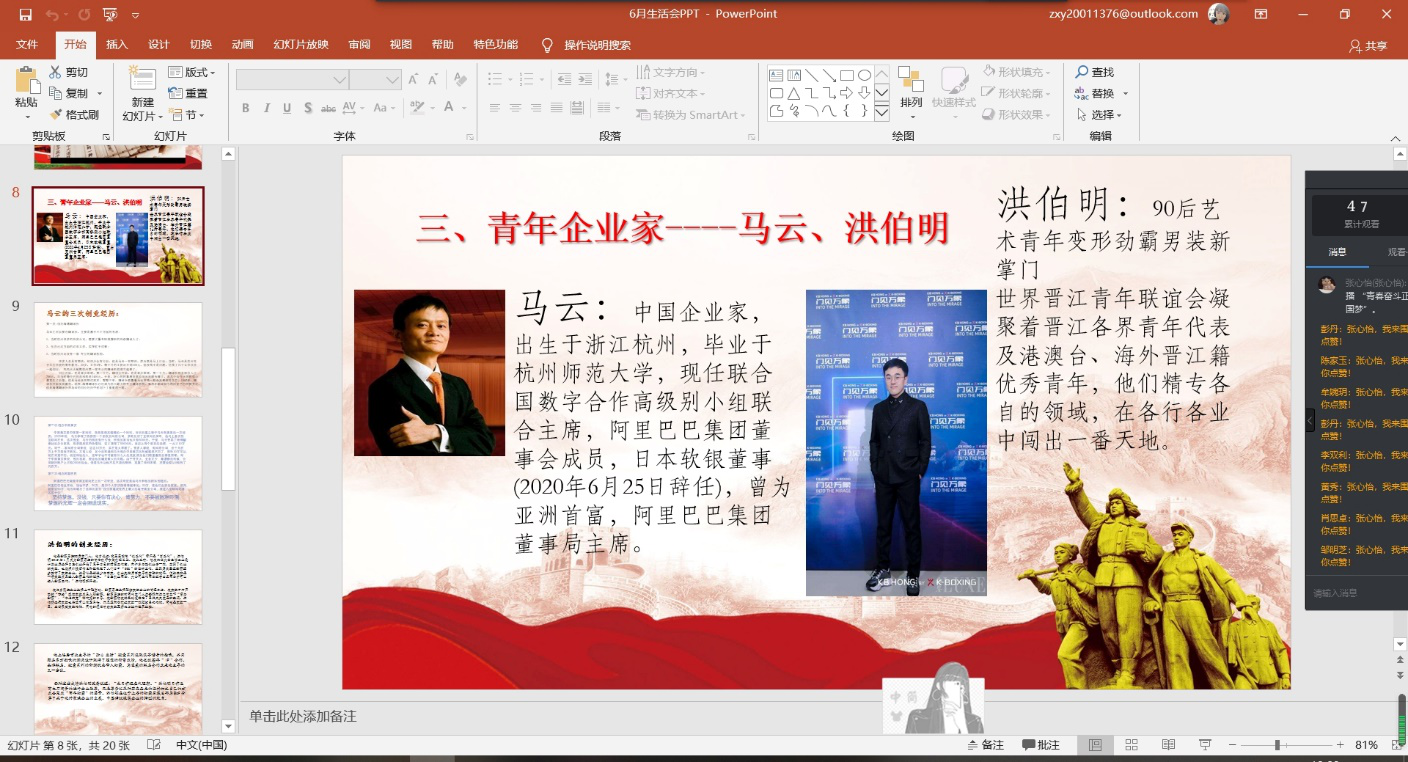
Task: Select slide 11 thumbnail
Action: point(118,577)
